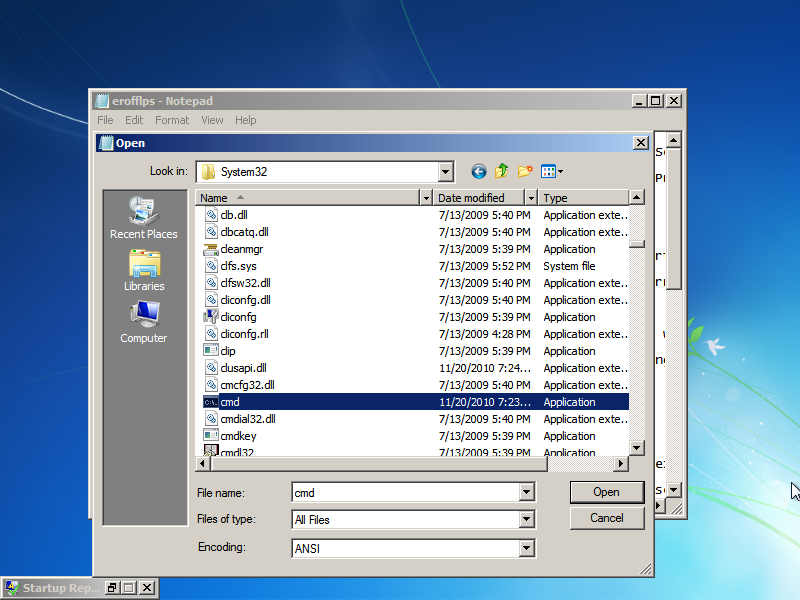This screenshot has height=600, width=800.
Task: Click the Startup Repair taskbar icon
Action: 13,588
